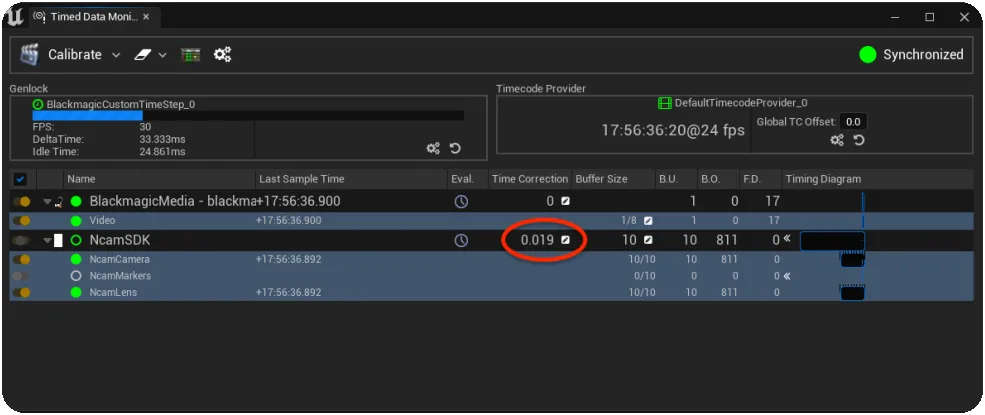Toggle the NcamLens enable switch
The image size is (985, 415).
21,293
